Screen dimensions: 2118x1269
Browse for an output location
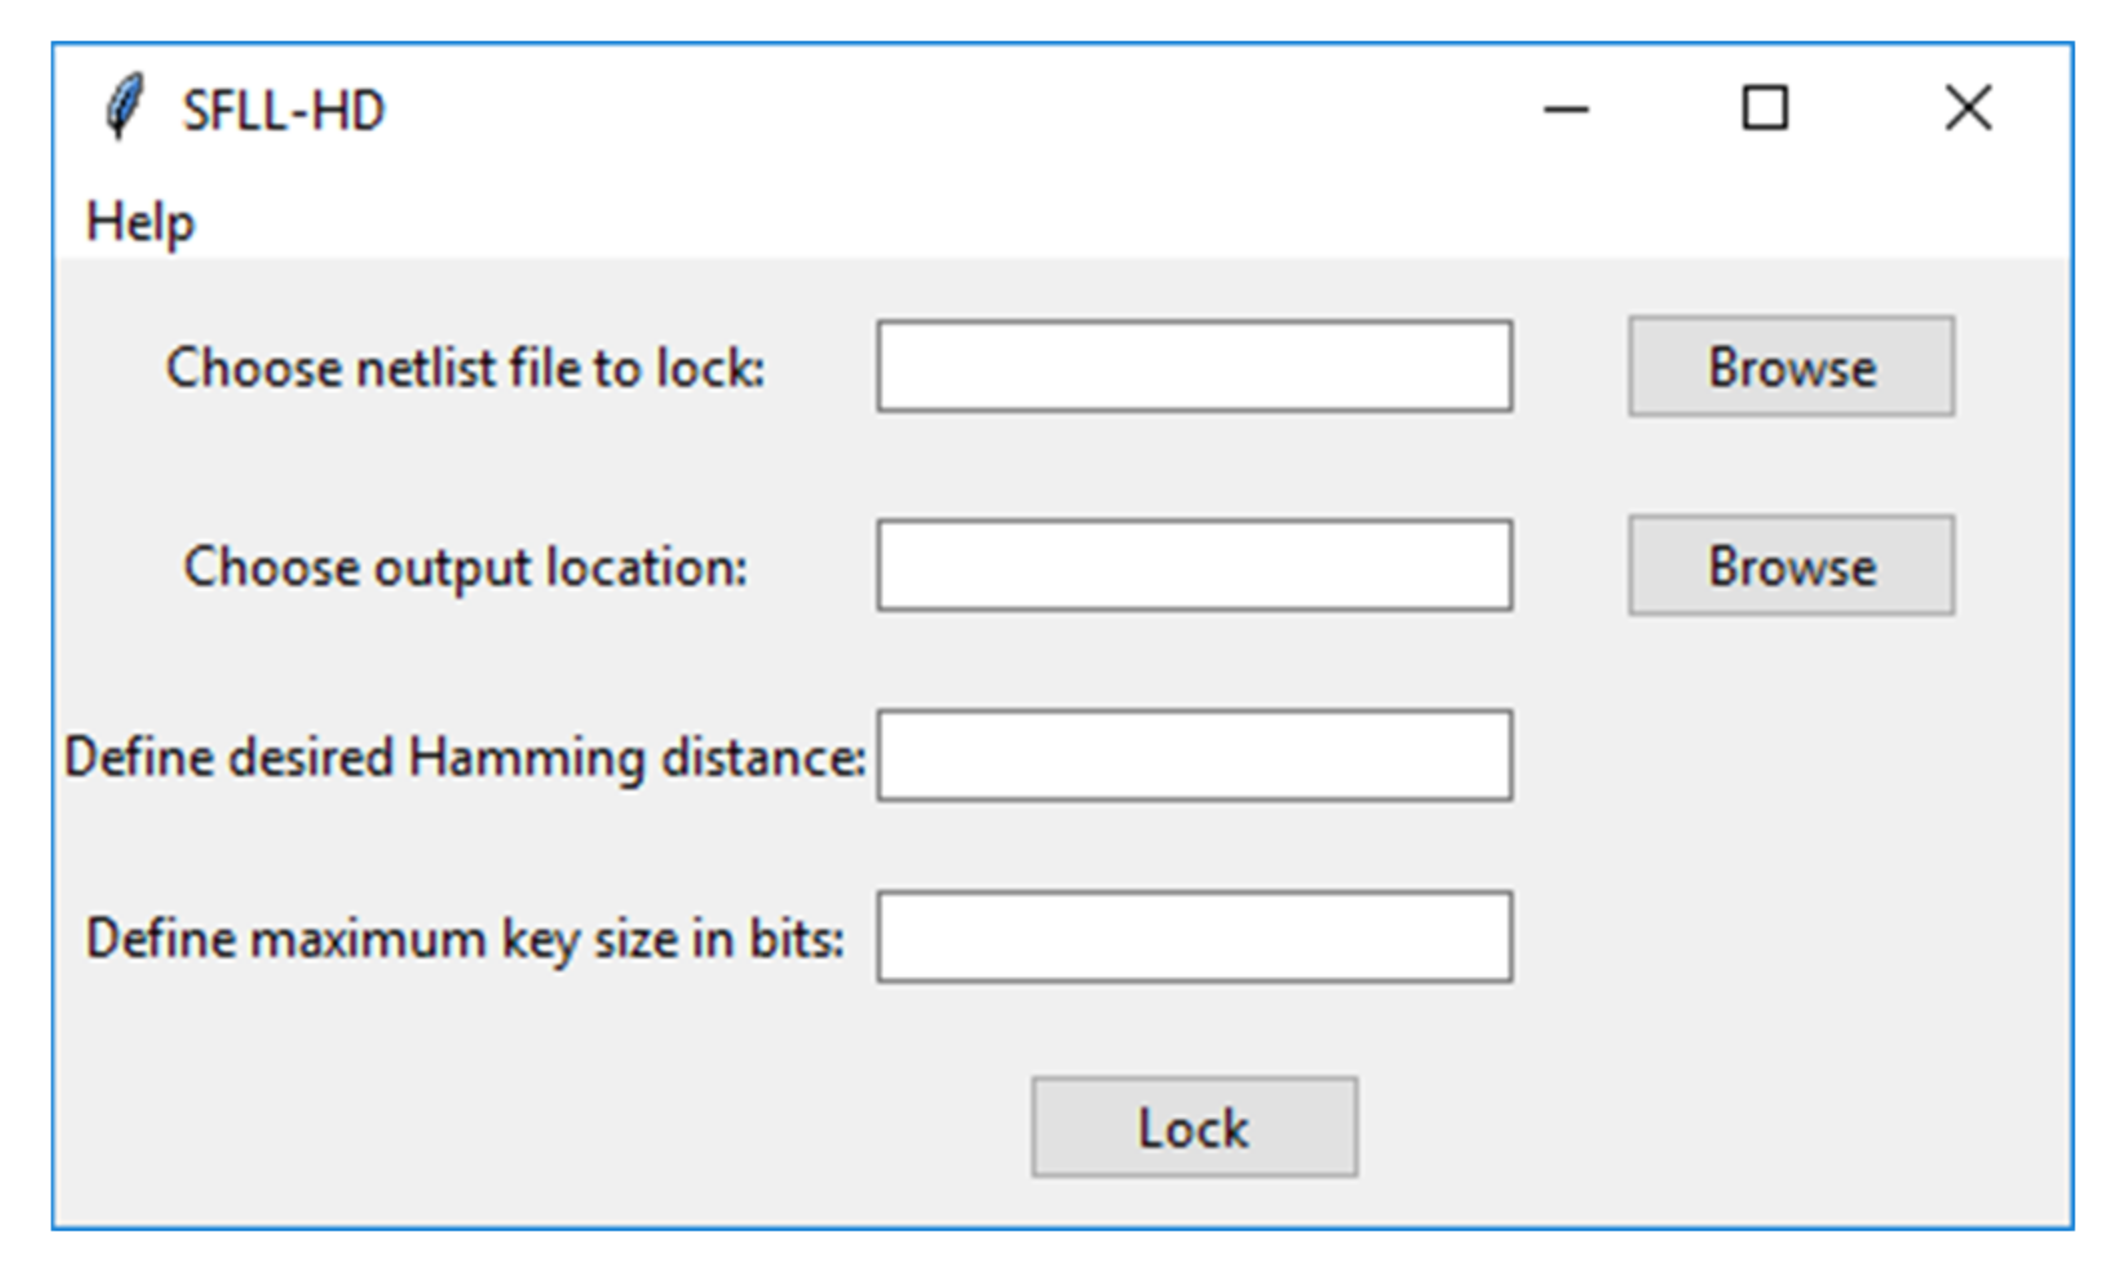(x=1790, y=565)
